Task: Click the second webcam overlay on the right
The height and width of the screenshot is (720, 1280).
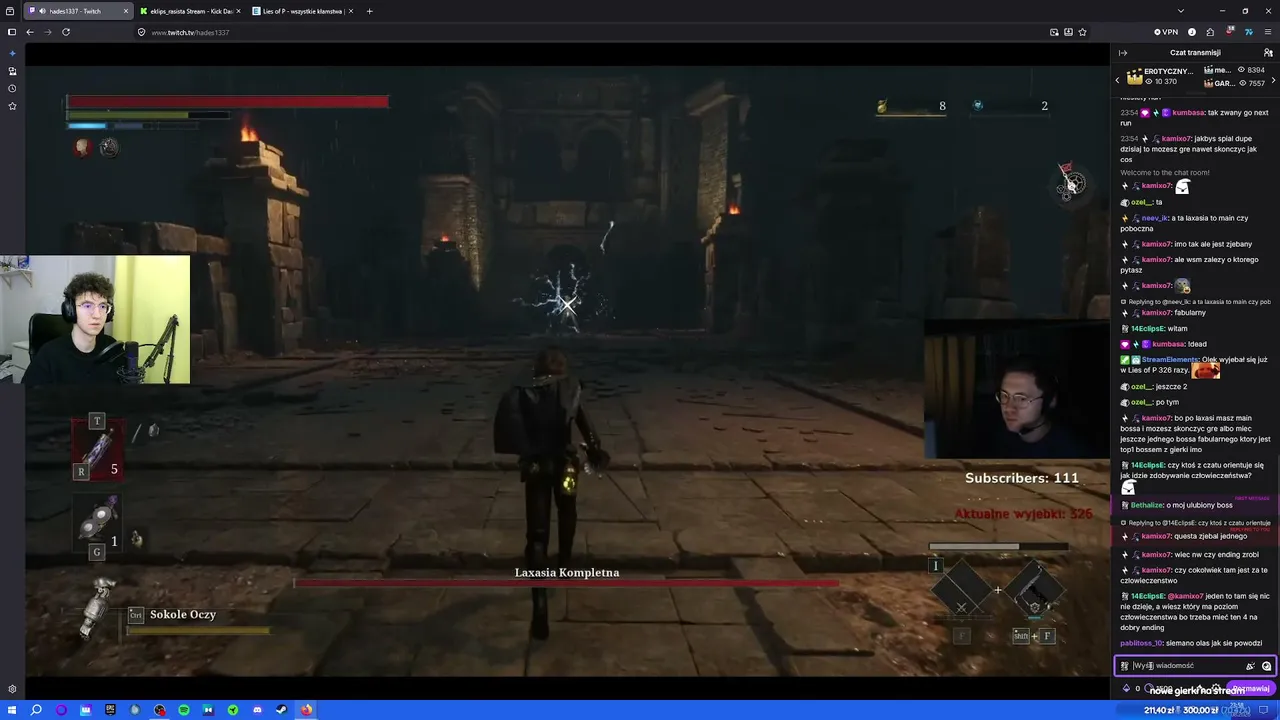Action: click(x=1016, y=390)
